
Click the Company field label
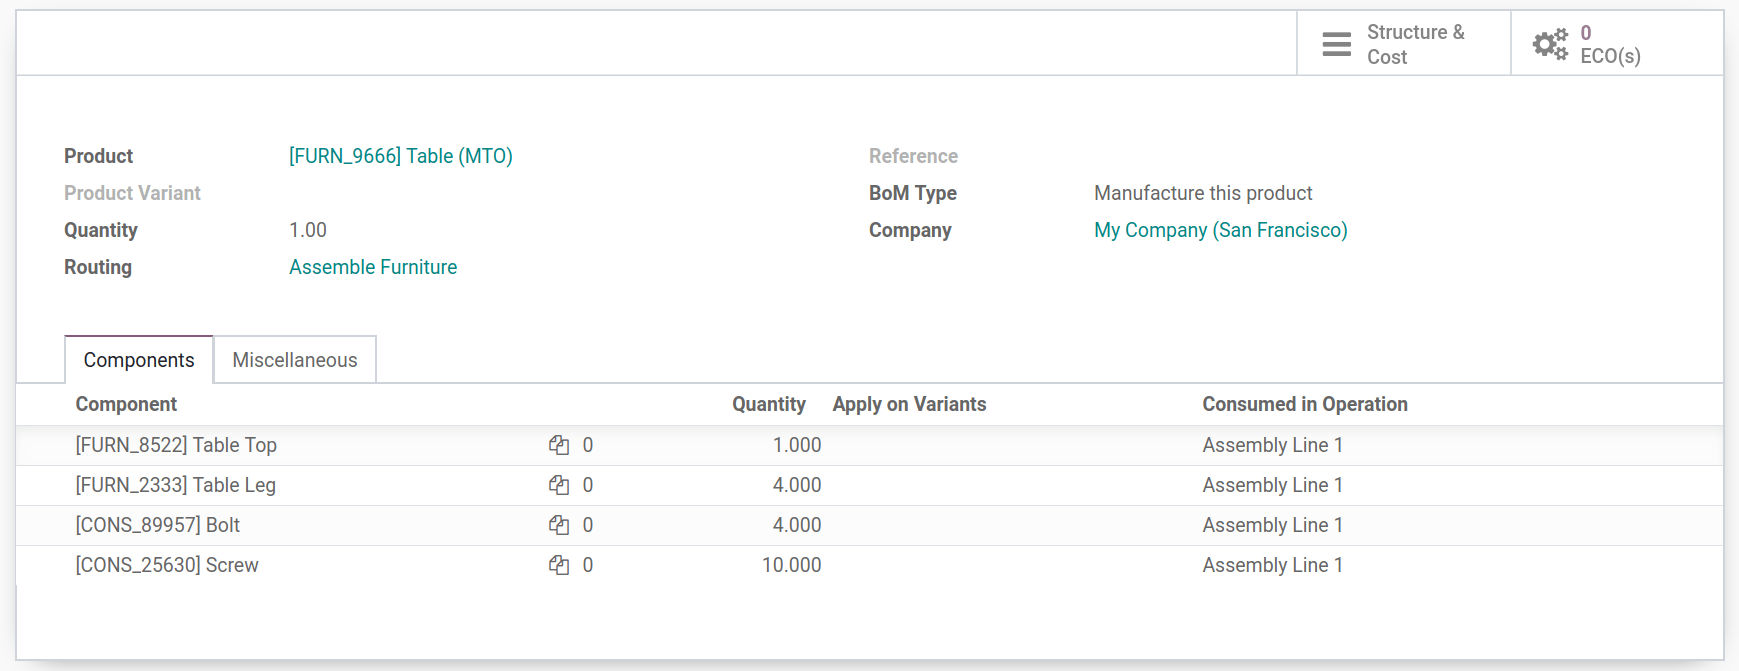[x=910, y=230]
